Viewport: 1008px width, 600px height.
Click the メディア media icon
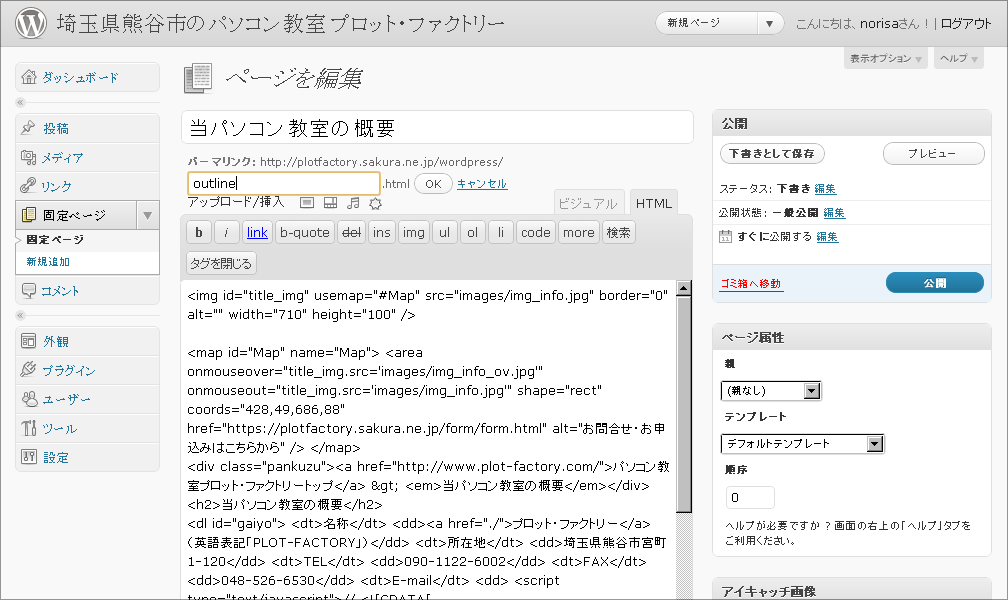point(28,157)
